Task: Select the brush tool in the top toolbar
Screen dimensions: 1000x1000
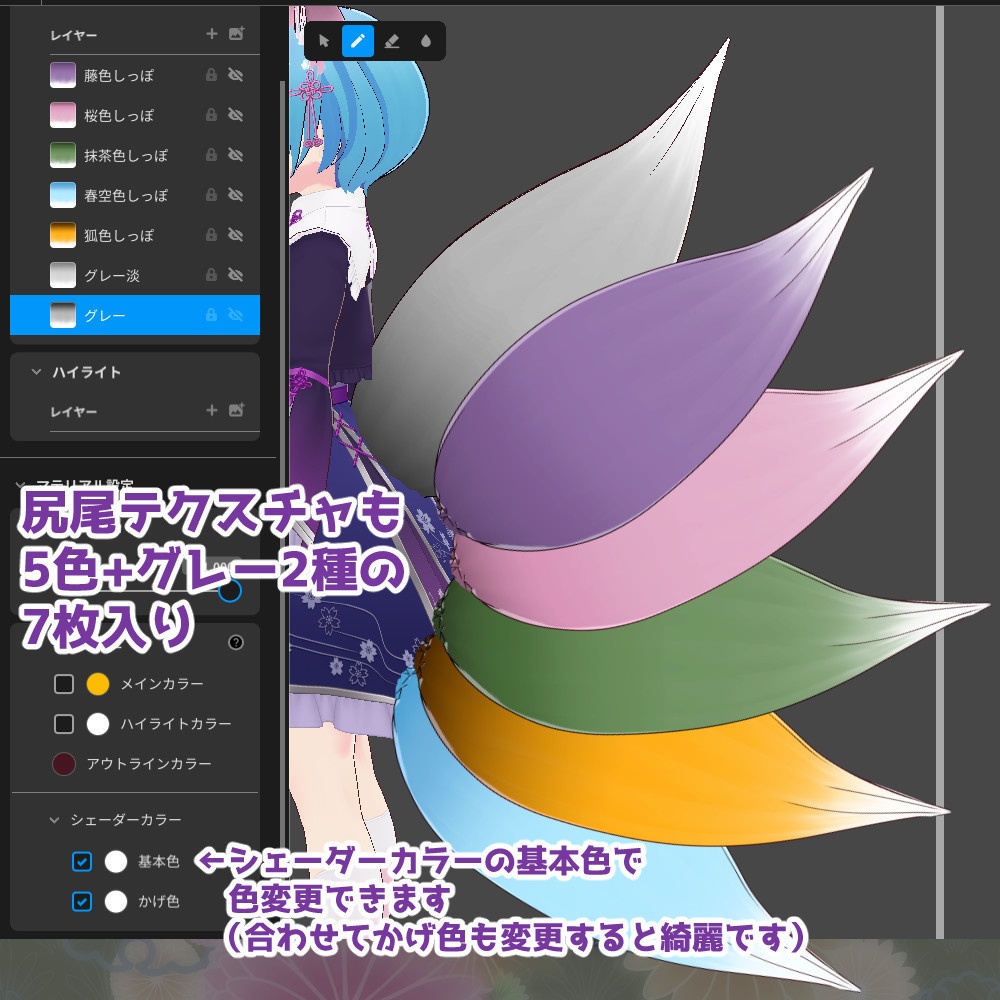Action: tap(357, 40)
